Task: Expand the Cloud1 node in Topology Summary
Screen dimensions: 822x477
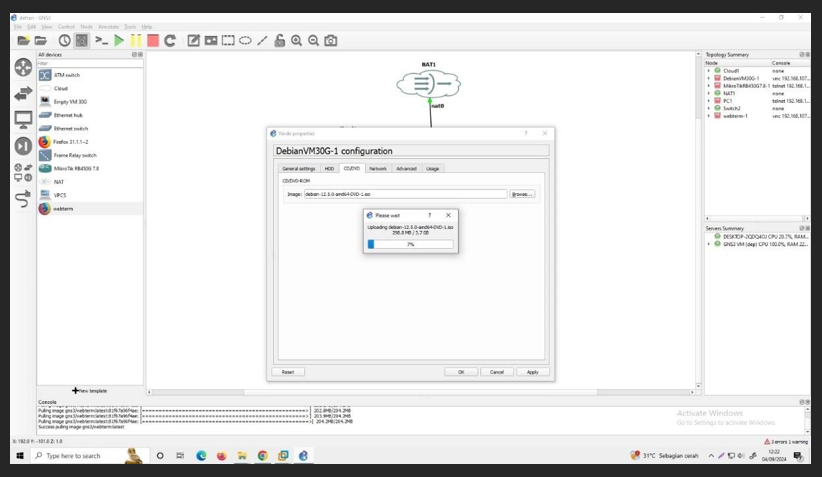Action: (x=709, y=71)
